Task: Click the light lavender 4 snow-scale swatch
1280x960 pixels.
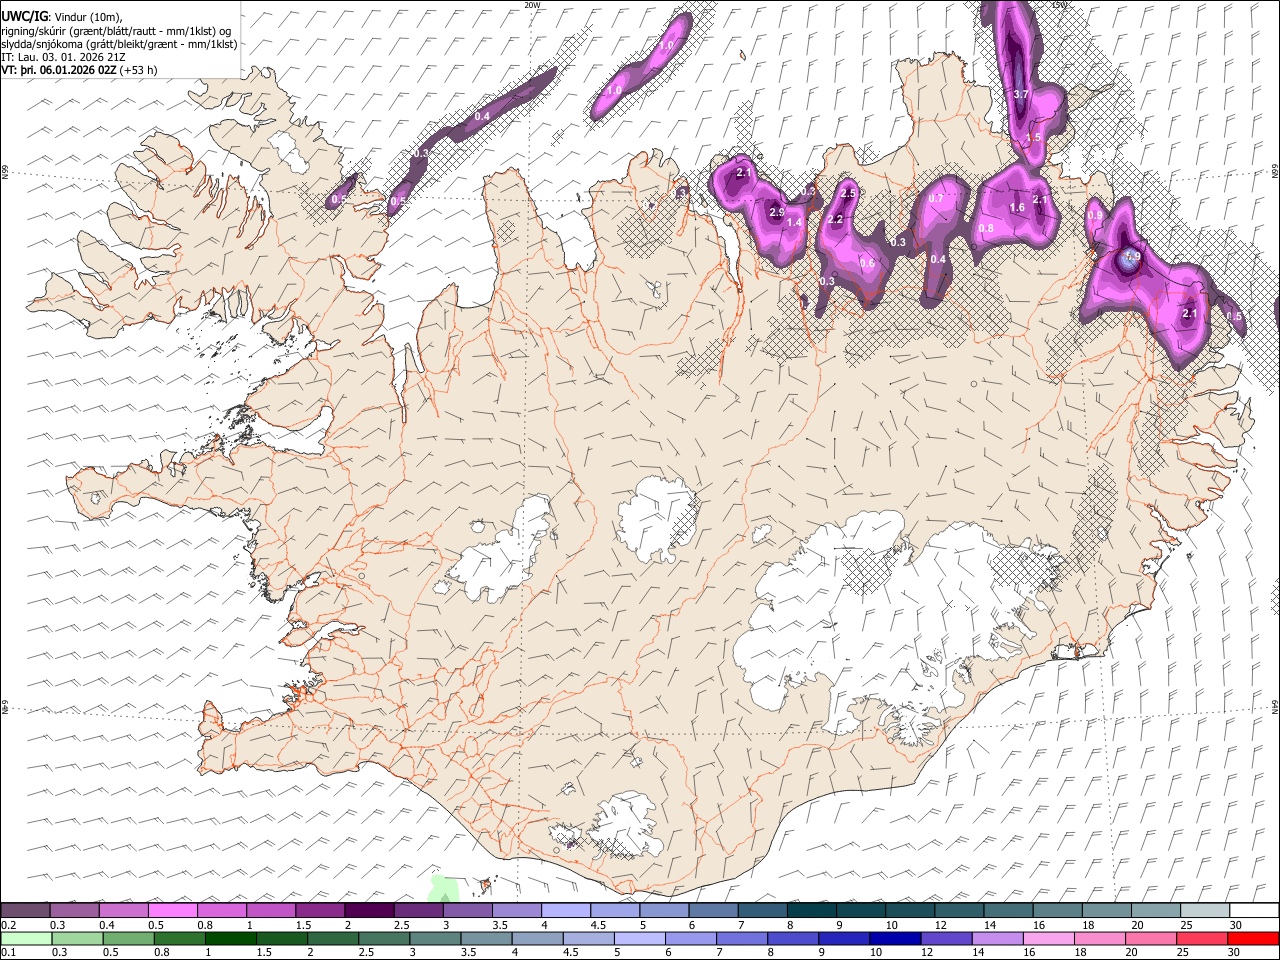Action: (566, 911)
